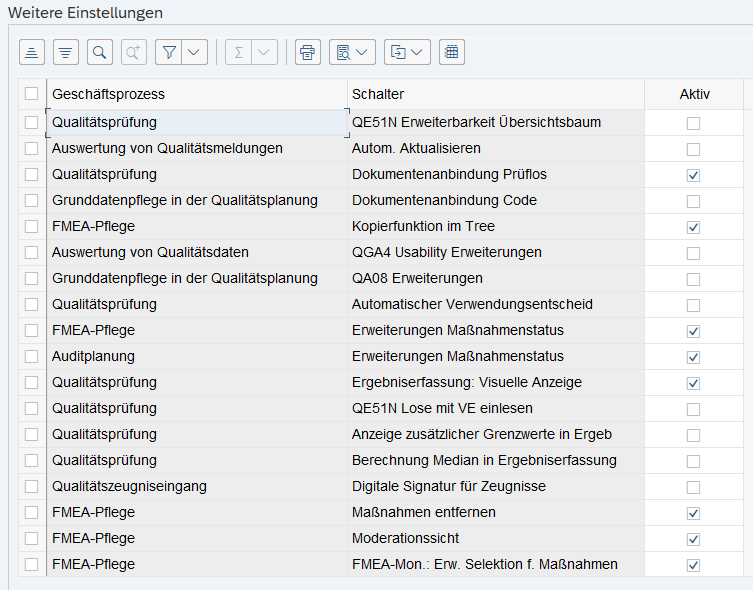Open search with the magnifier icon
This screenshot has width=753, height=590.
point(100,52)
